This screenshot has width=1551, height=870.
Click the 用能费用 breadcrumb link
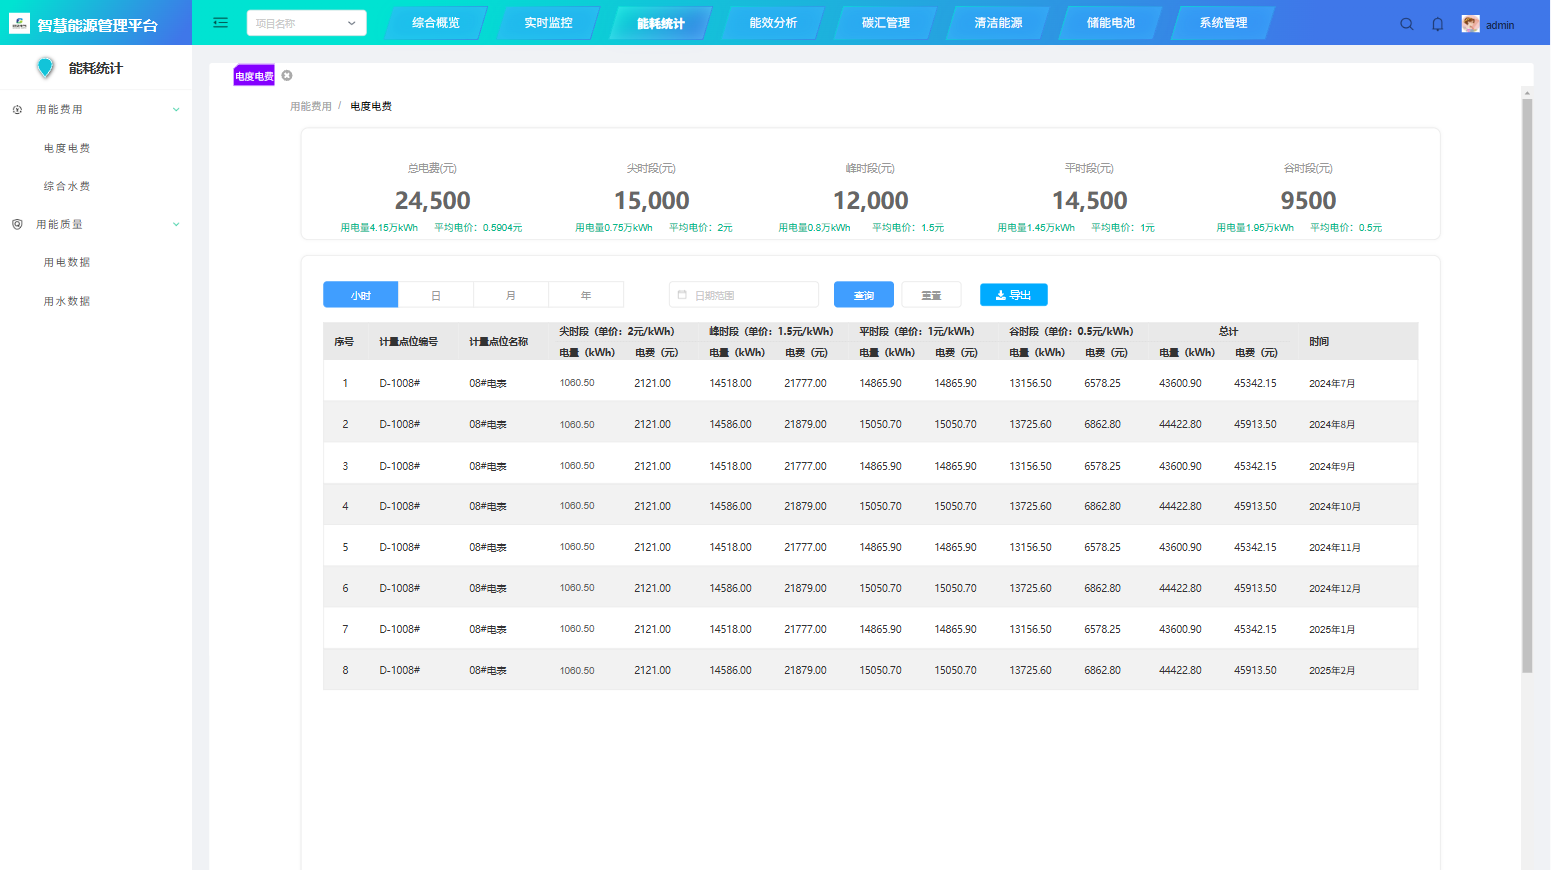[311, 106]
